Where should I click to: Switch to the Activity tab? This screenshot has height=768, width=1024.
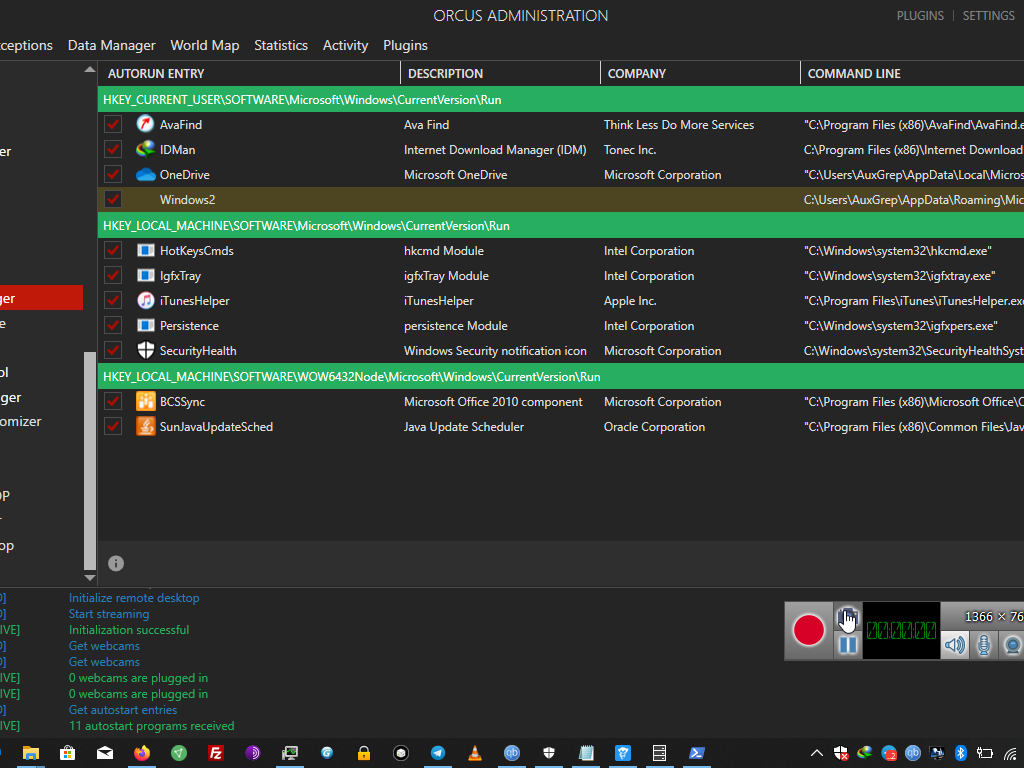click(x=345, y=45)
